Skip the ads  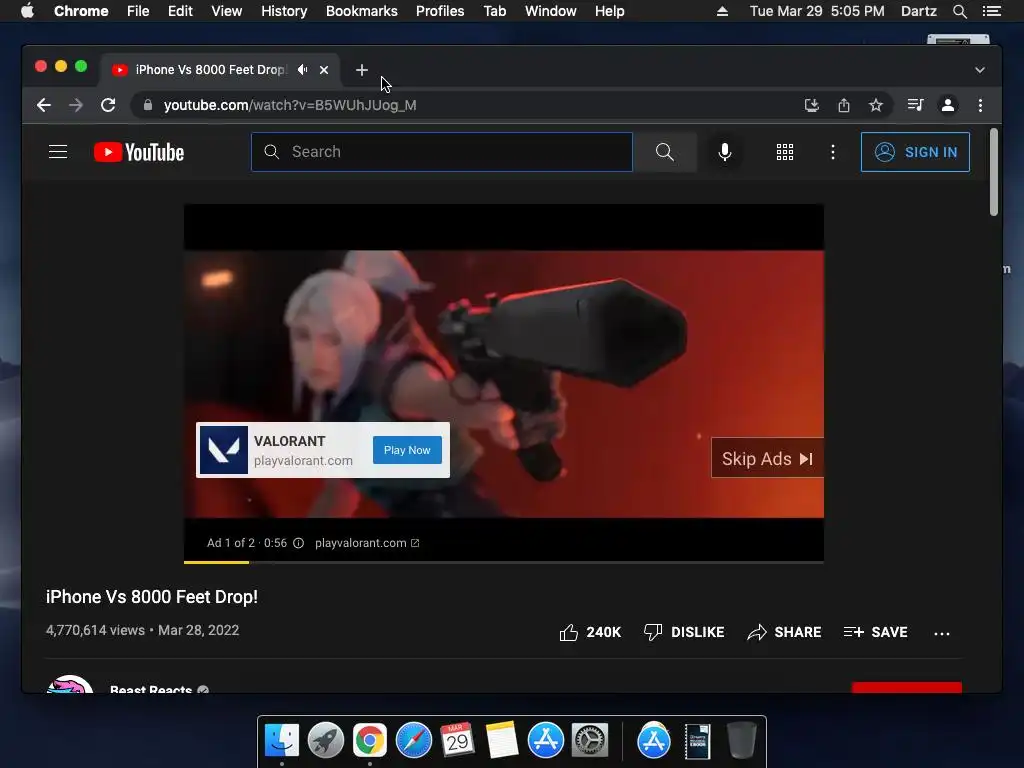point(767,458)
